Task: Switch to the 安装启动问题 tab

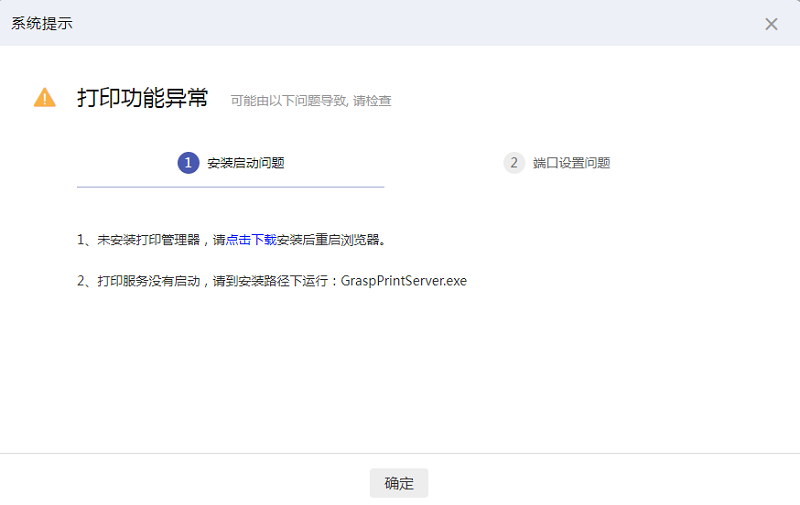Action: pos(231,163)
